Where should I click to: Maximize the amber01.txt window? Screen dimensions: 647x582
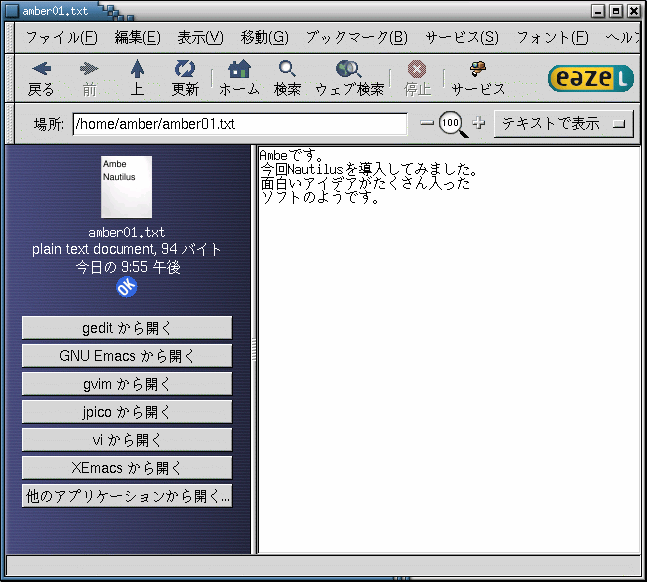coord(616,11)
